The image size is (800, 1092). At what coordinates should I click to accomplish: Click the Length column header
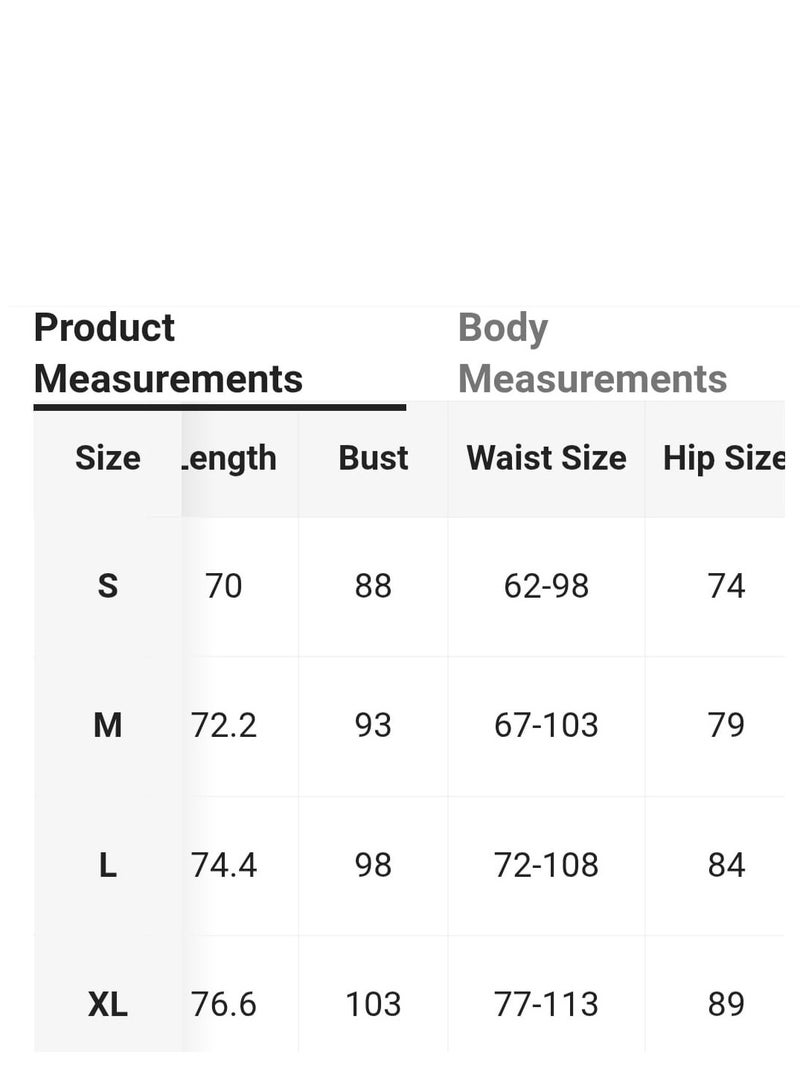tap(229, 460)
